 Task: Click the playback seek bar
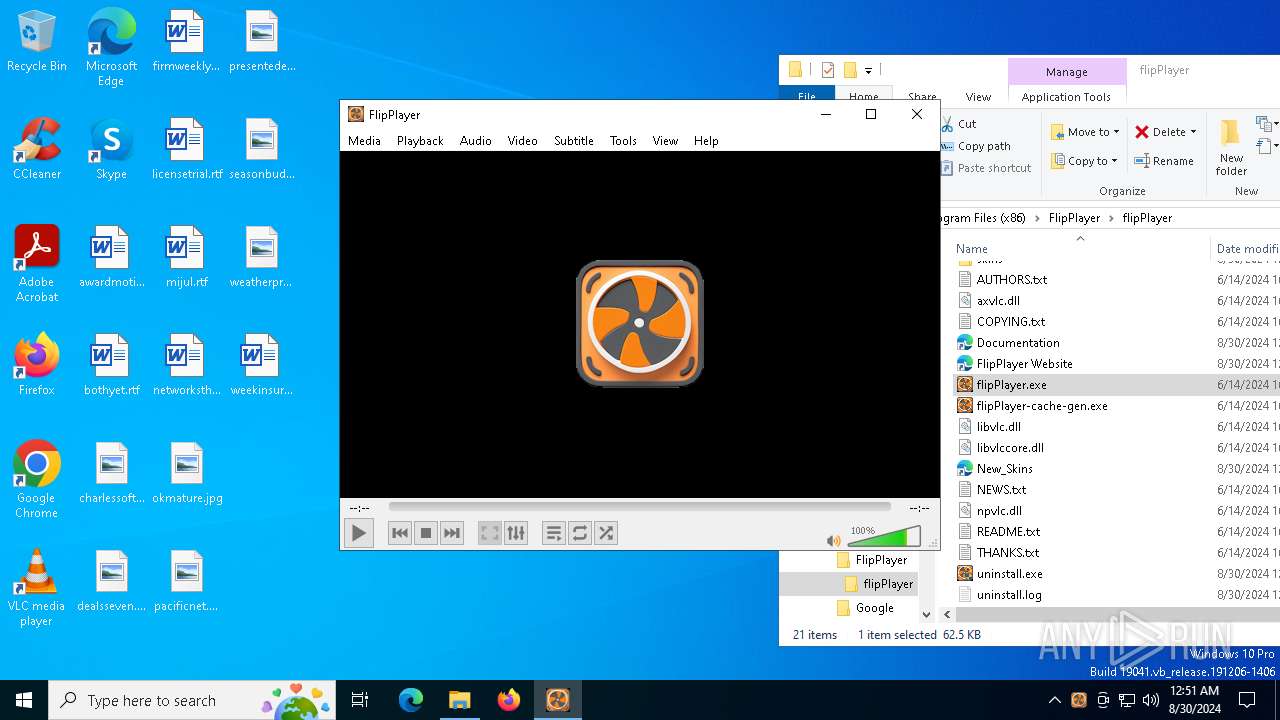(639, 507)
